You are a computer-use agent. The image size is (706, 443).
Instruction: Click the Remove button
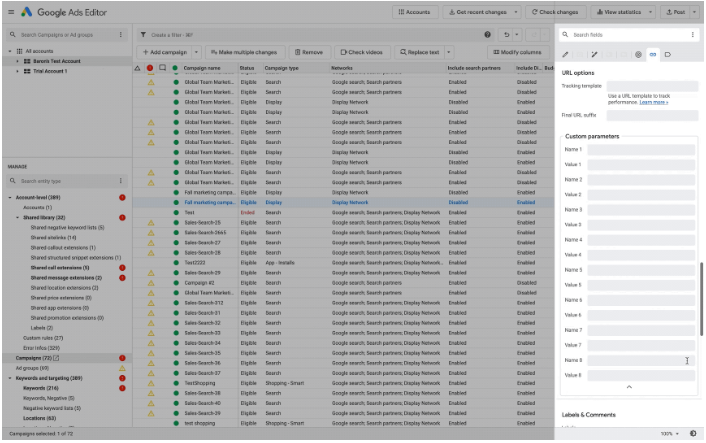309,52
